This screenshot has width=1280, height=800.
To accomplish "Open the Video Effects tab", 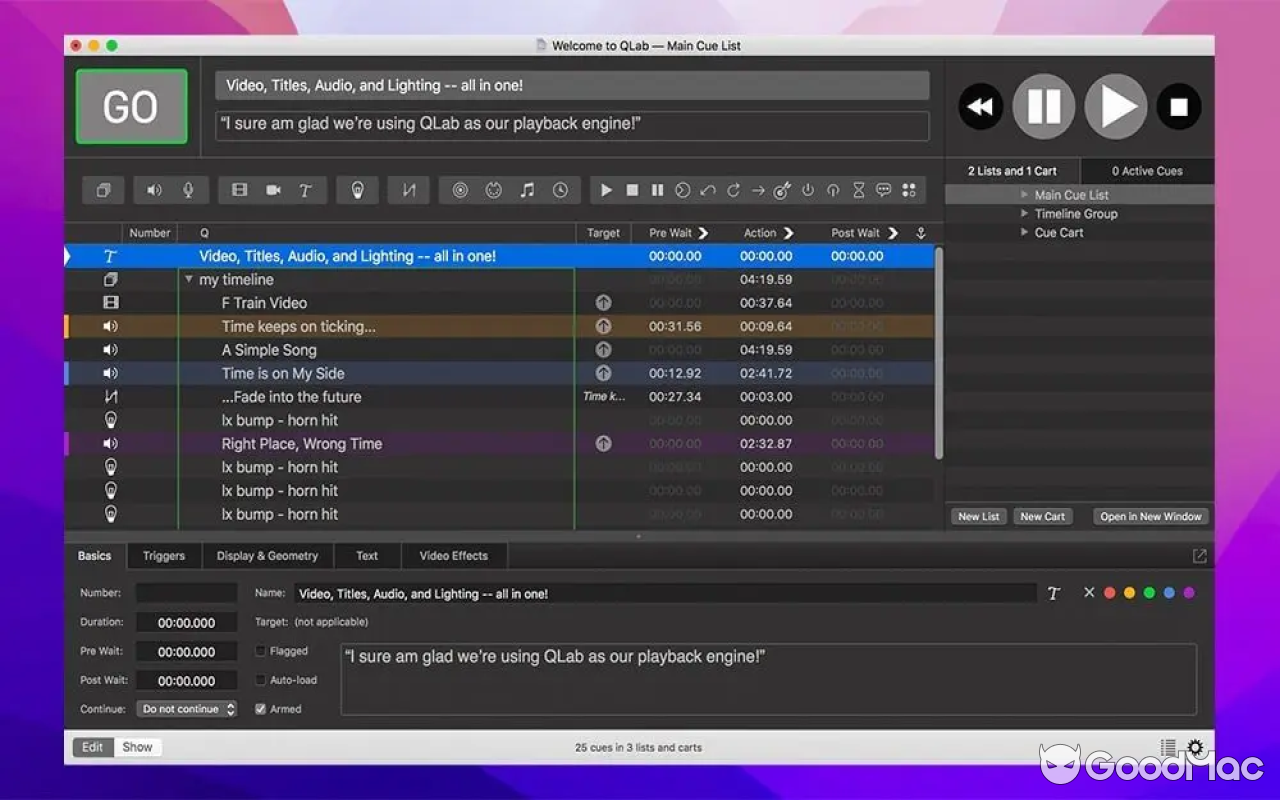I will tap(454, 555).
